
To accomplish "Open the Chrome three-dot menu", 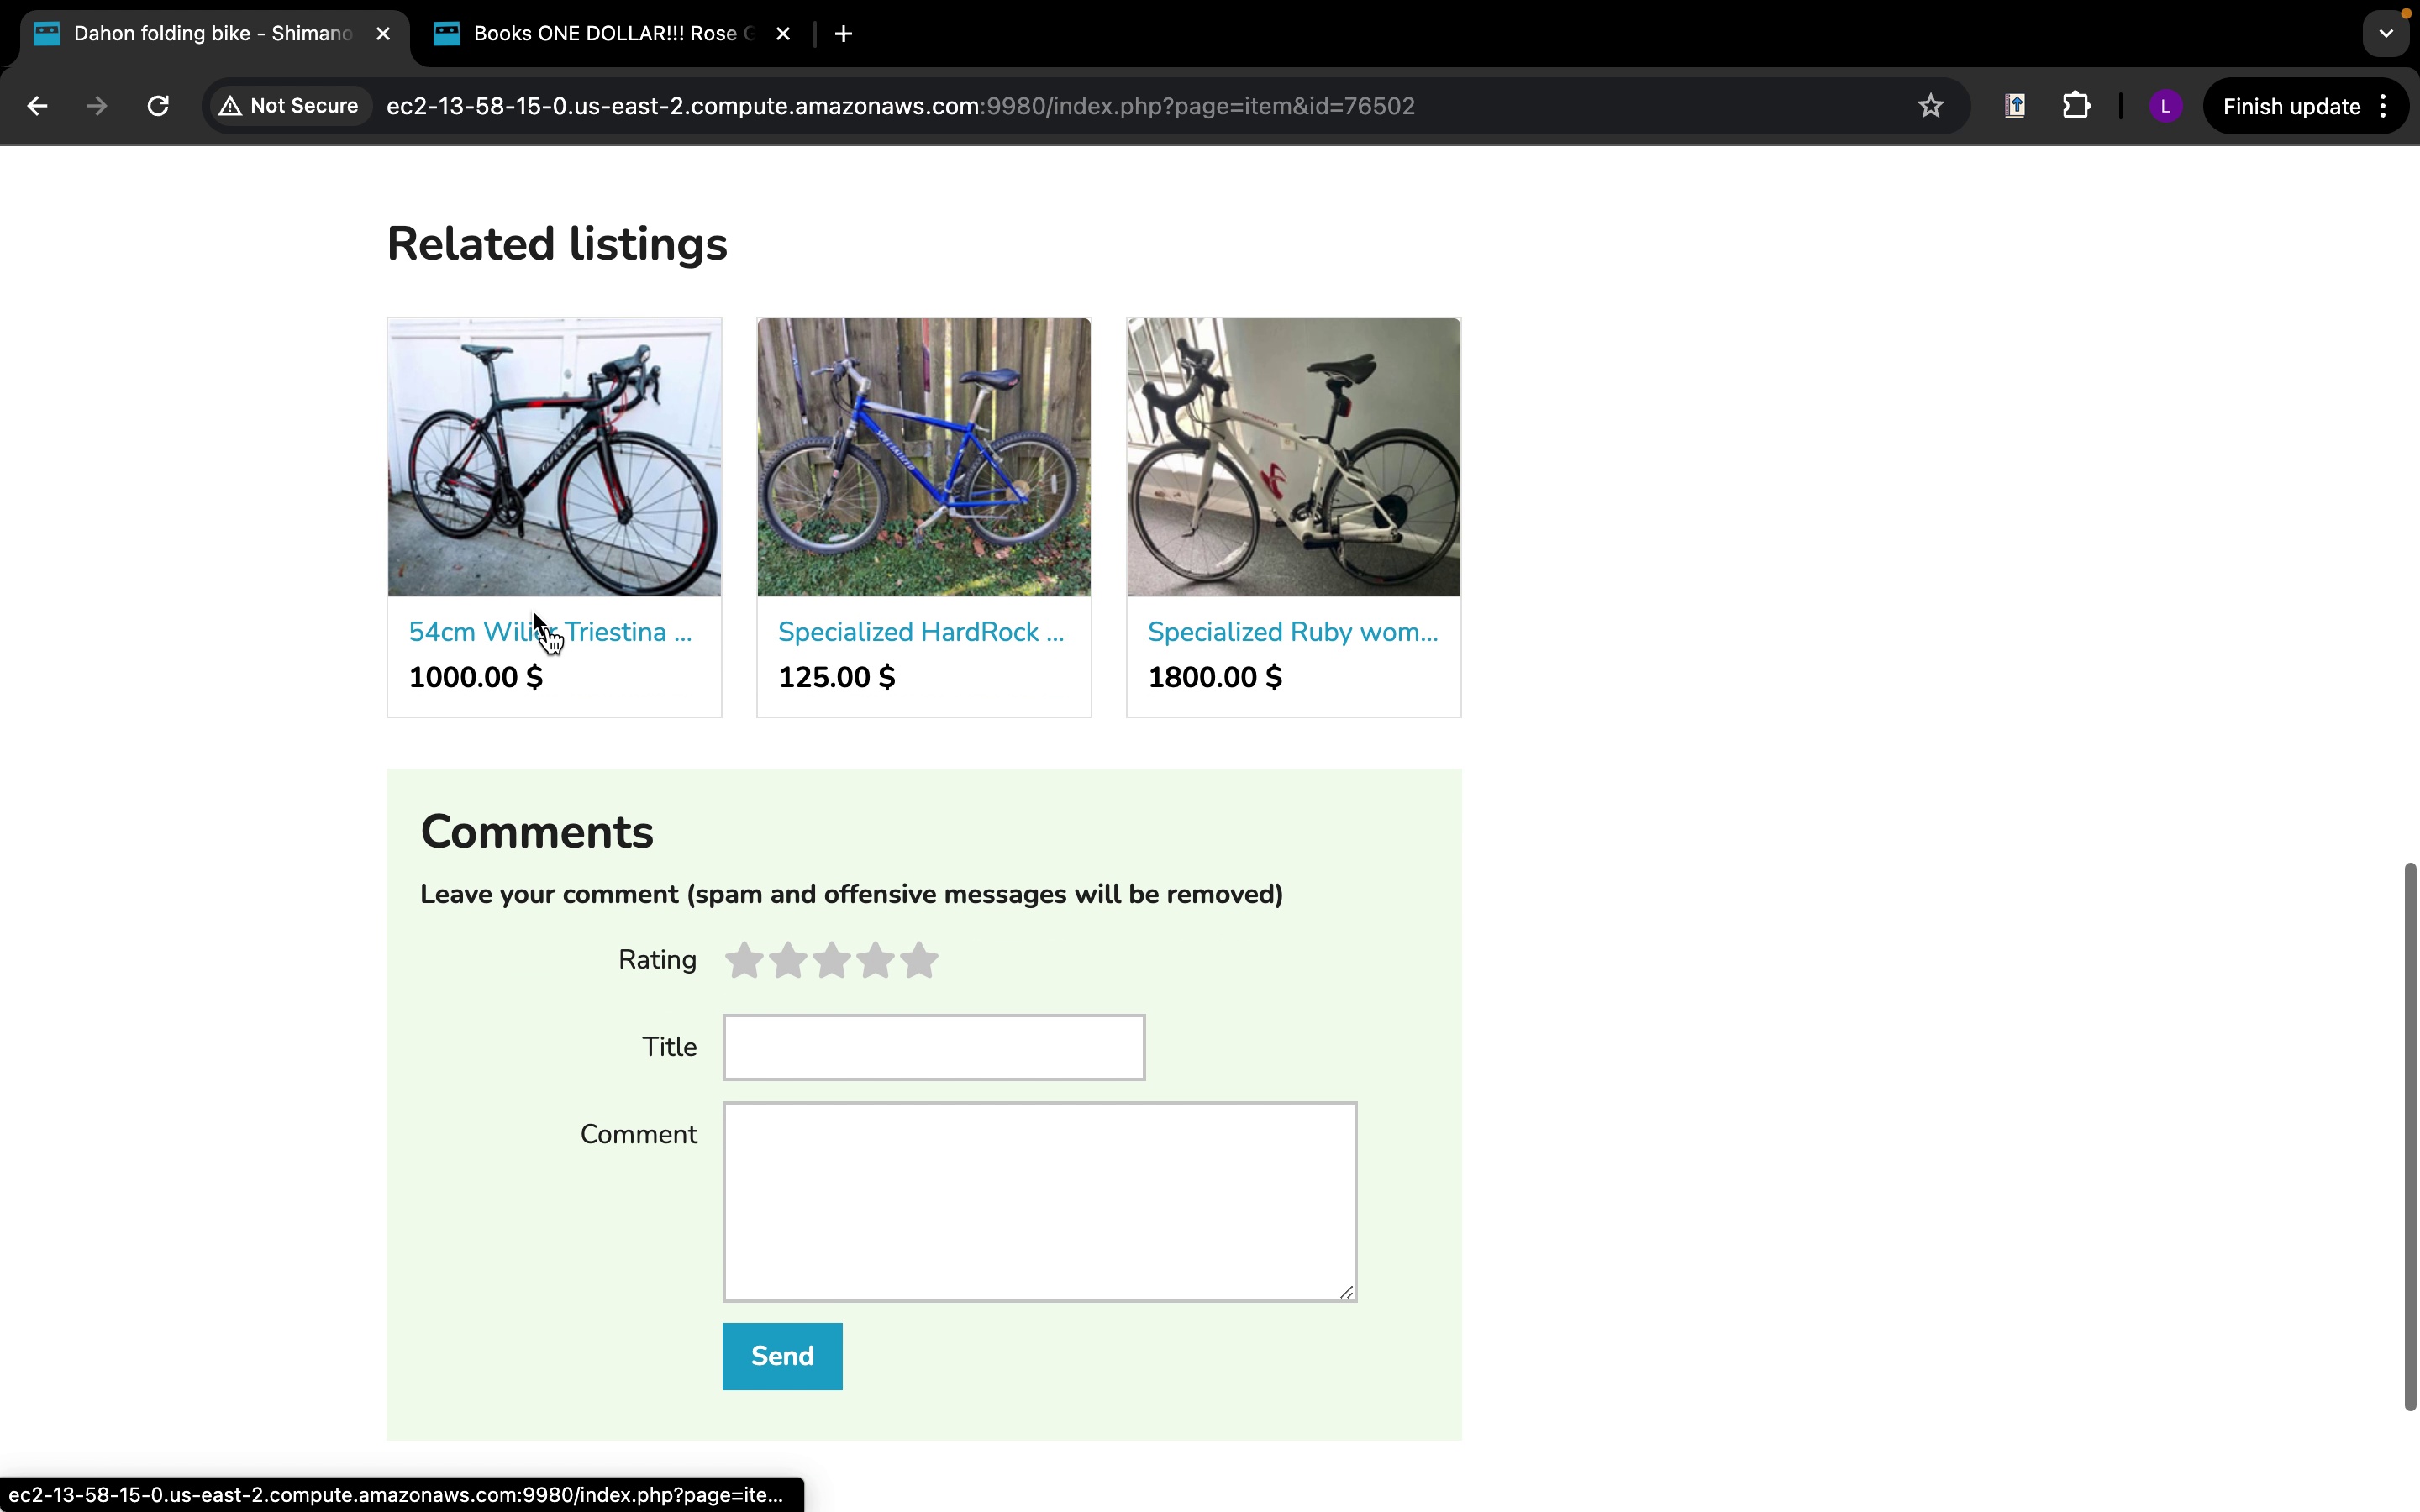I will (x=2384, y=106).
